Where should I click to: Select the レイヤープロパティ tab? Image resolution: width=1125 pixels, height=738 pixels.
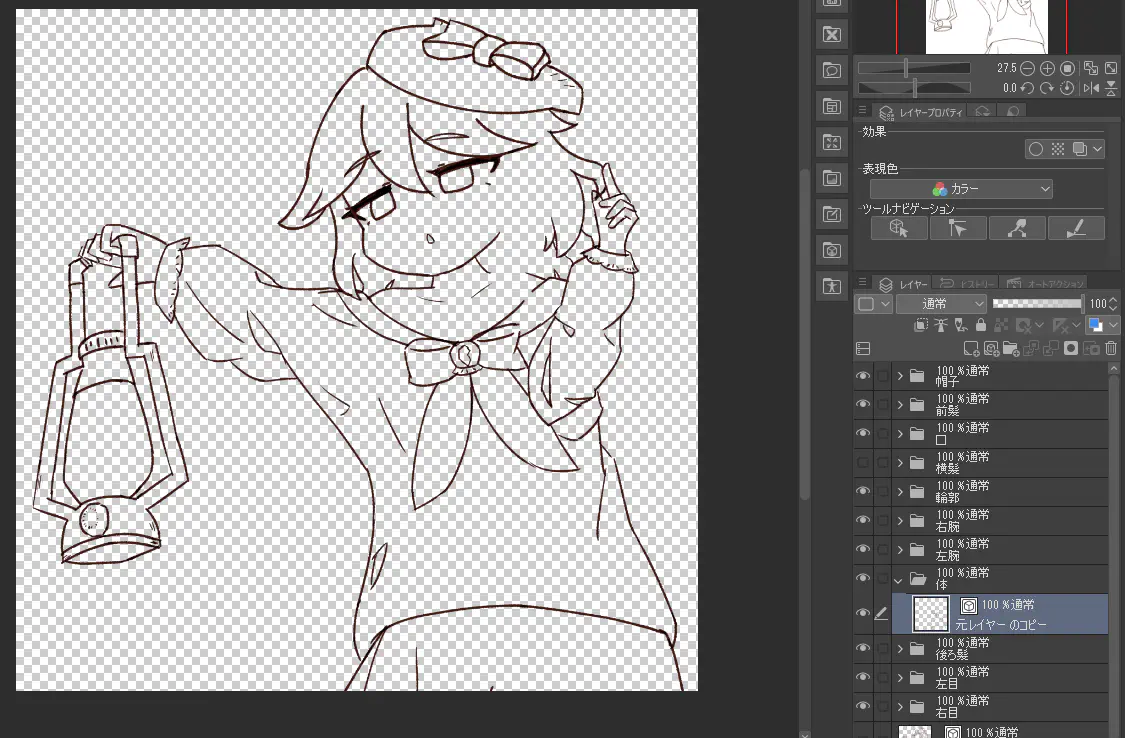click(x=921, y=113)
